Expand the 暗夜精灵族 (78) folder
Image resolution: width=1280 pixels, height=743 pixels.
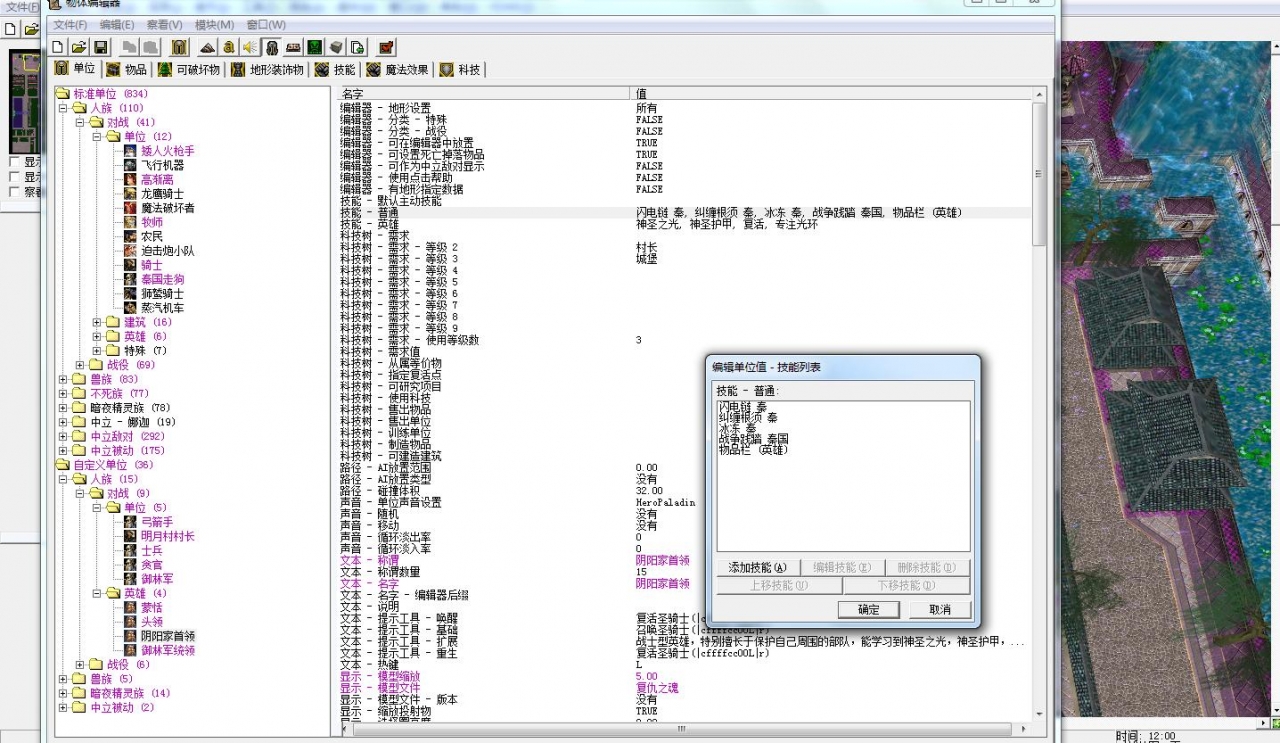pyautogui.click(x=63, y=408)
